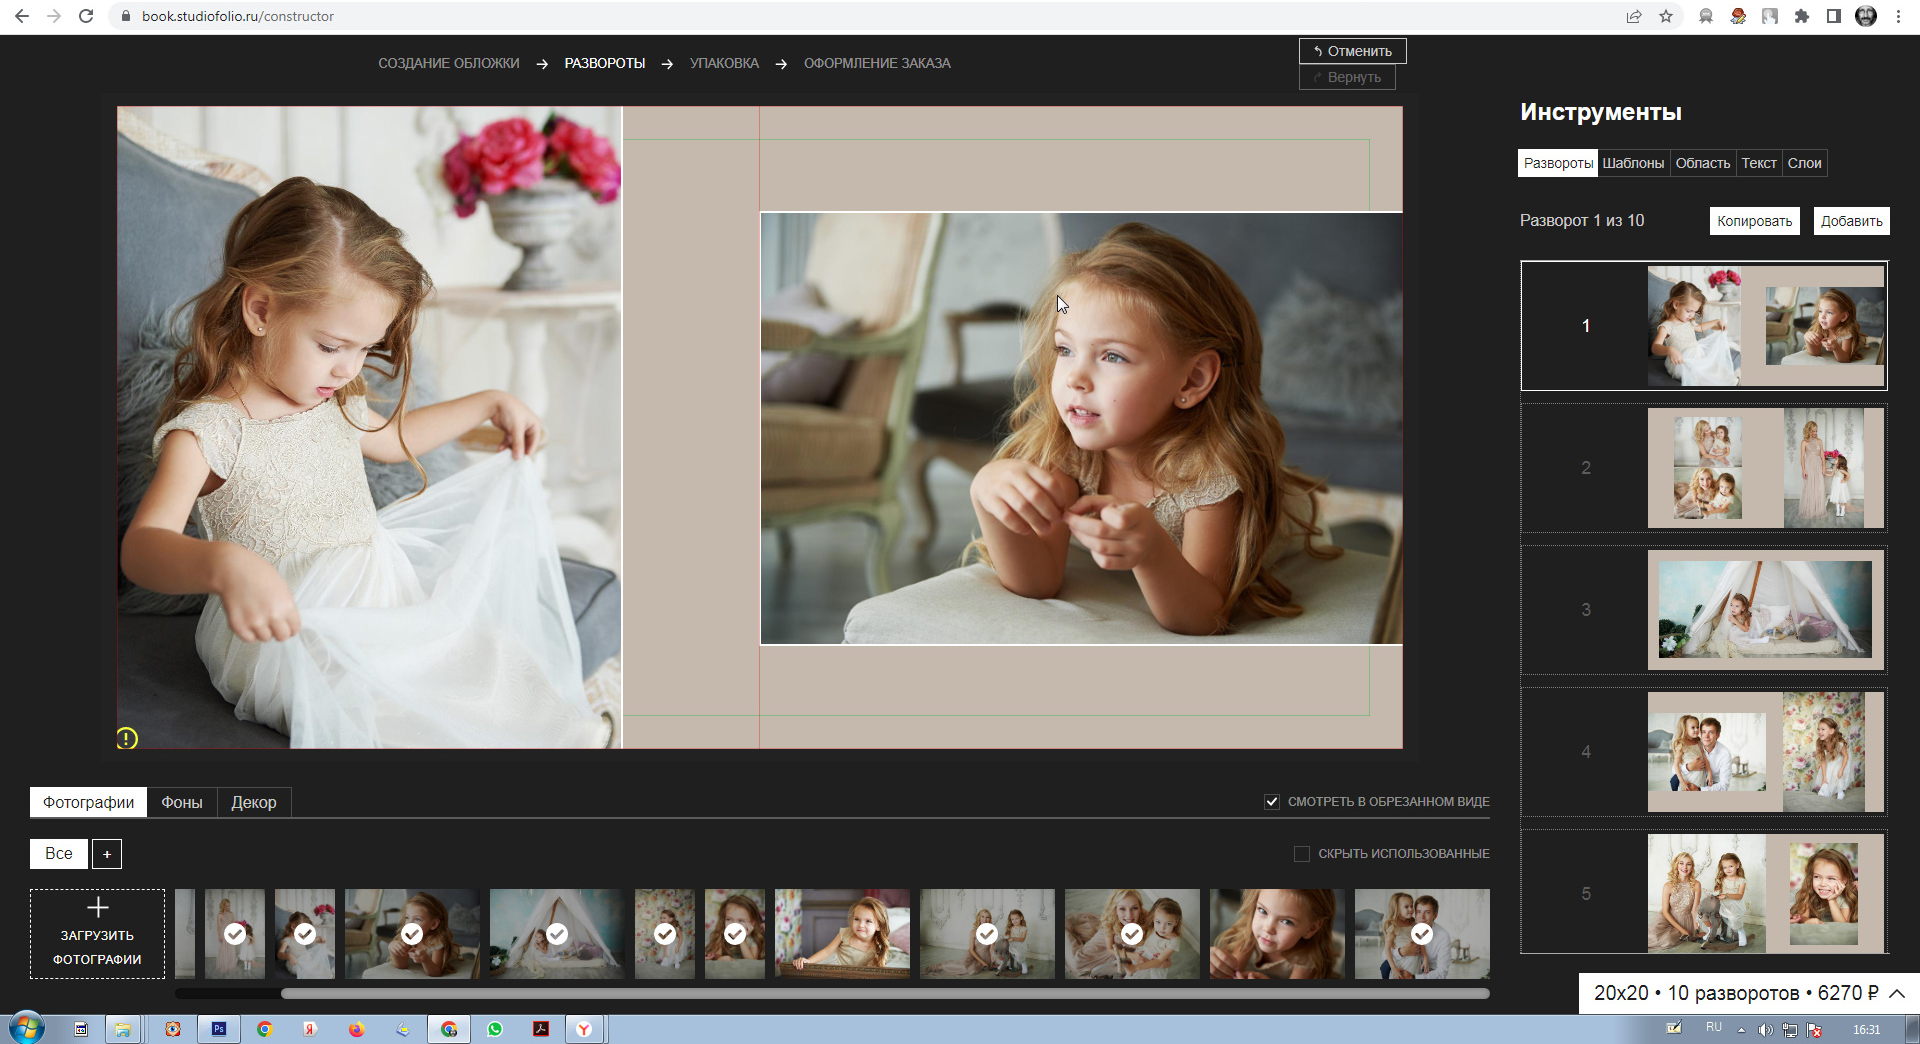The image size is (1920, 1044).
Task: Click the yellow warning icon on left photo
Action: [127, 738]
